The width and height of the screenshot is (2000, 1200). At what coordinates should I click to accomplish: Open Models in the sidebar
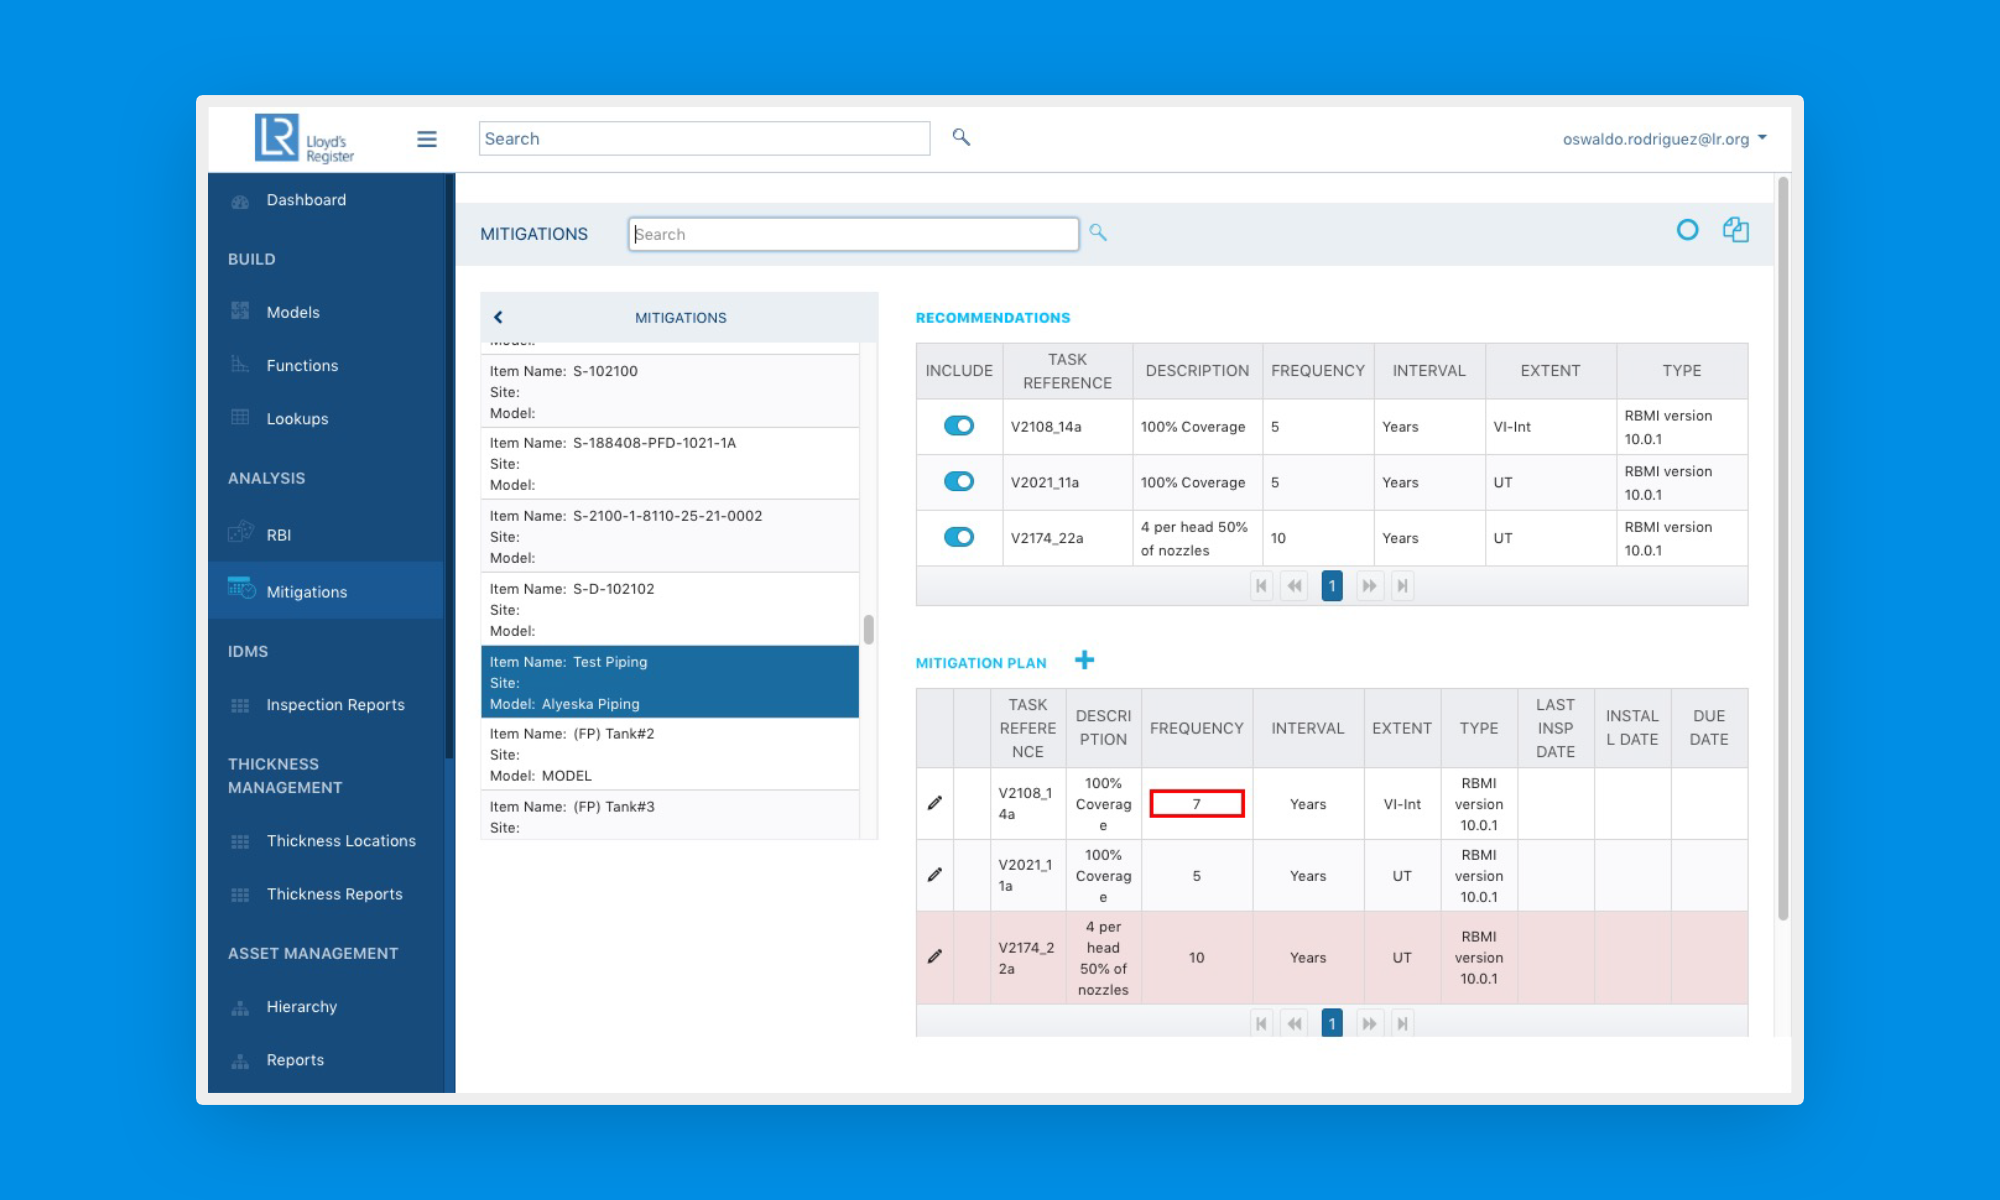(x=293, y=312)
